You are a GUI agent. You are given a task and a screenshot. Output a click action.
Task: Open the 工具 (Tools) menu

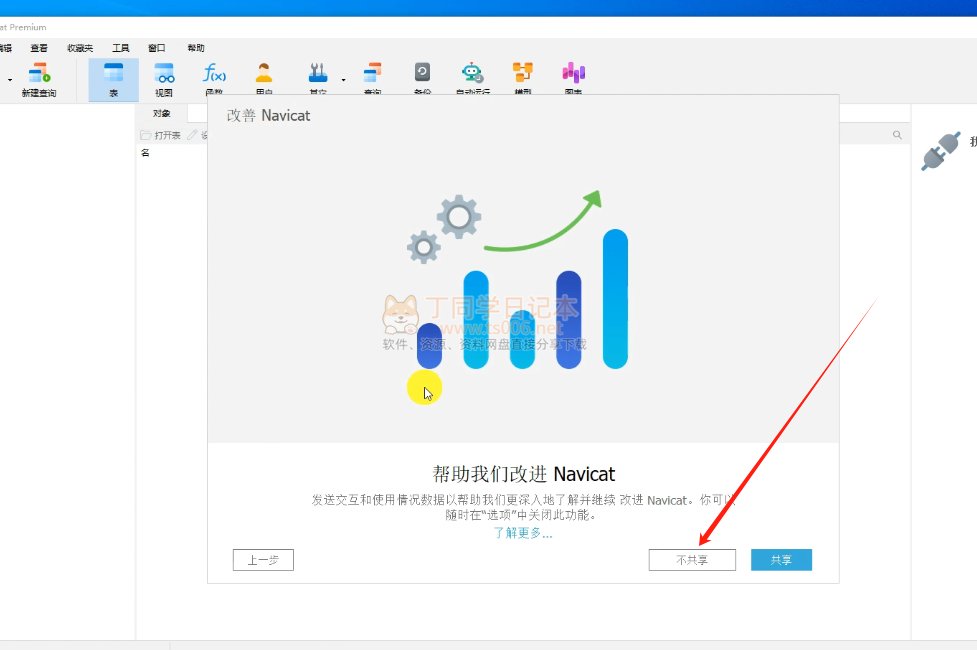(x=120, y=48)
